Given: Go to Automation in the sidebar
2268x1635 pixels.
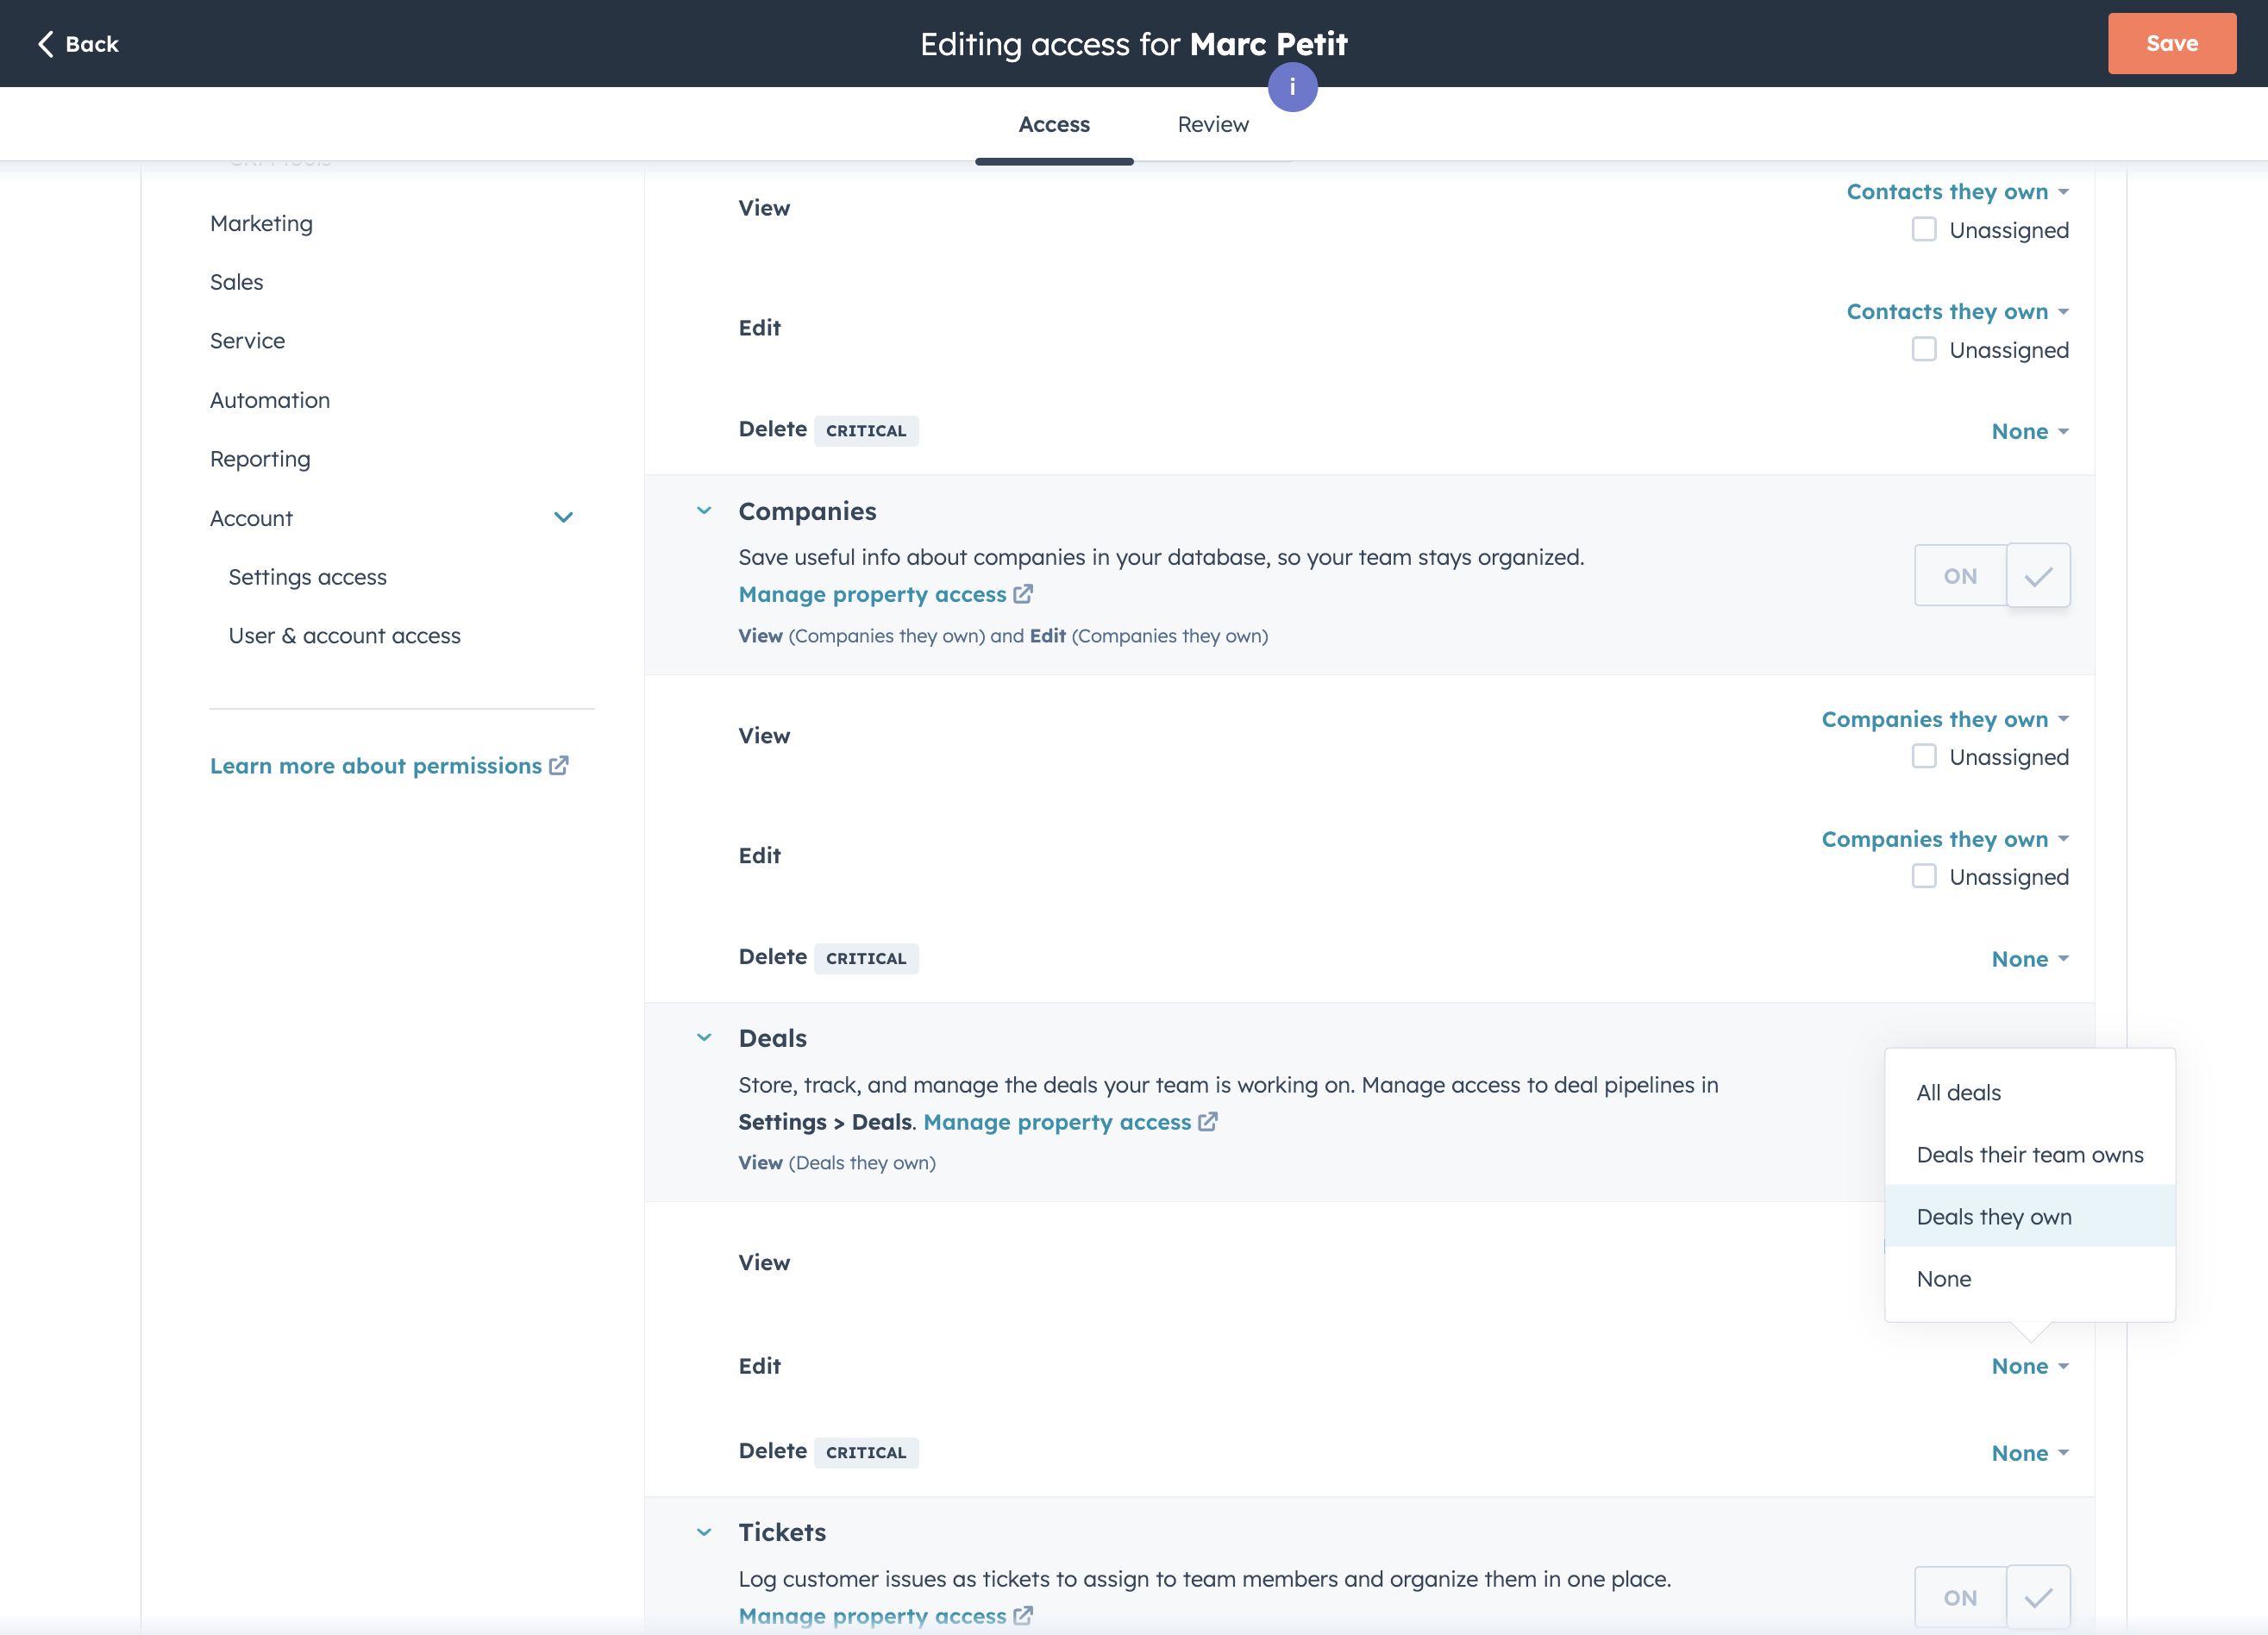Looking at the screenshot, I should 270,400.
